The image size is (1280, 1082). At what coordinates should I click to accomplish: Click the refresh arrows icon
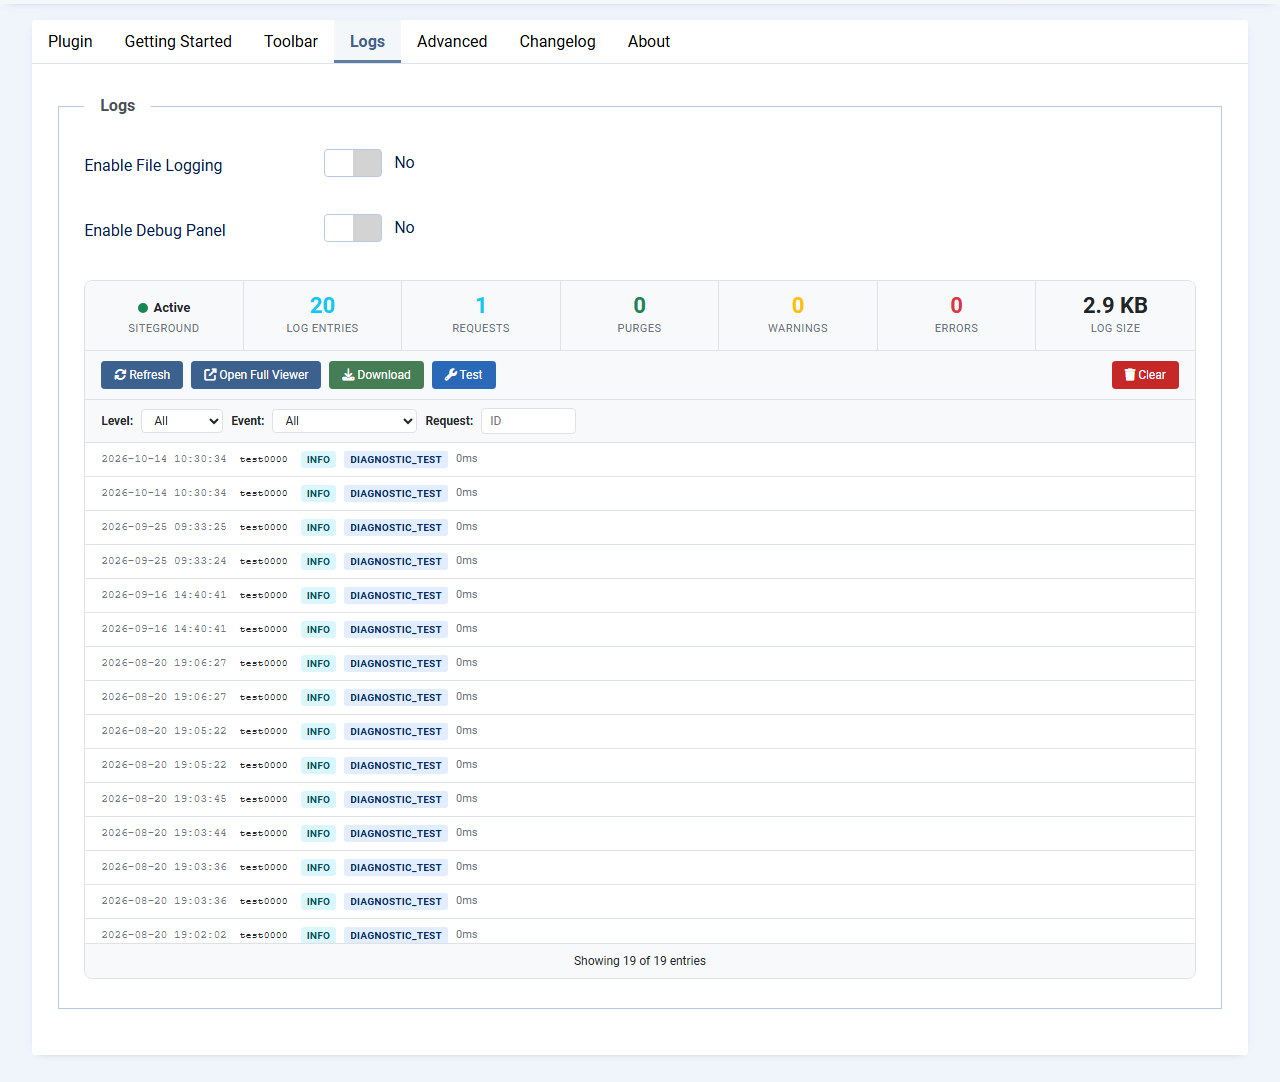[x=120, y=375]
